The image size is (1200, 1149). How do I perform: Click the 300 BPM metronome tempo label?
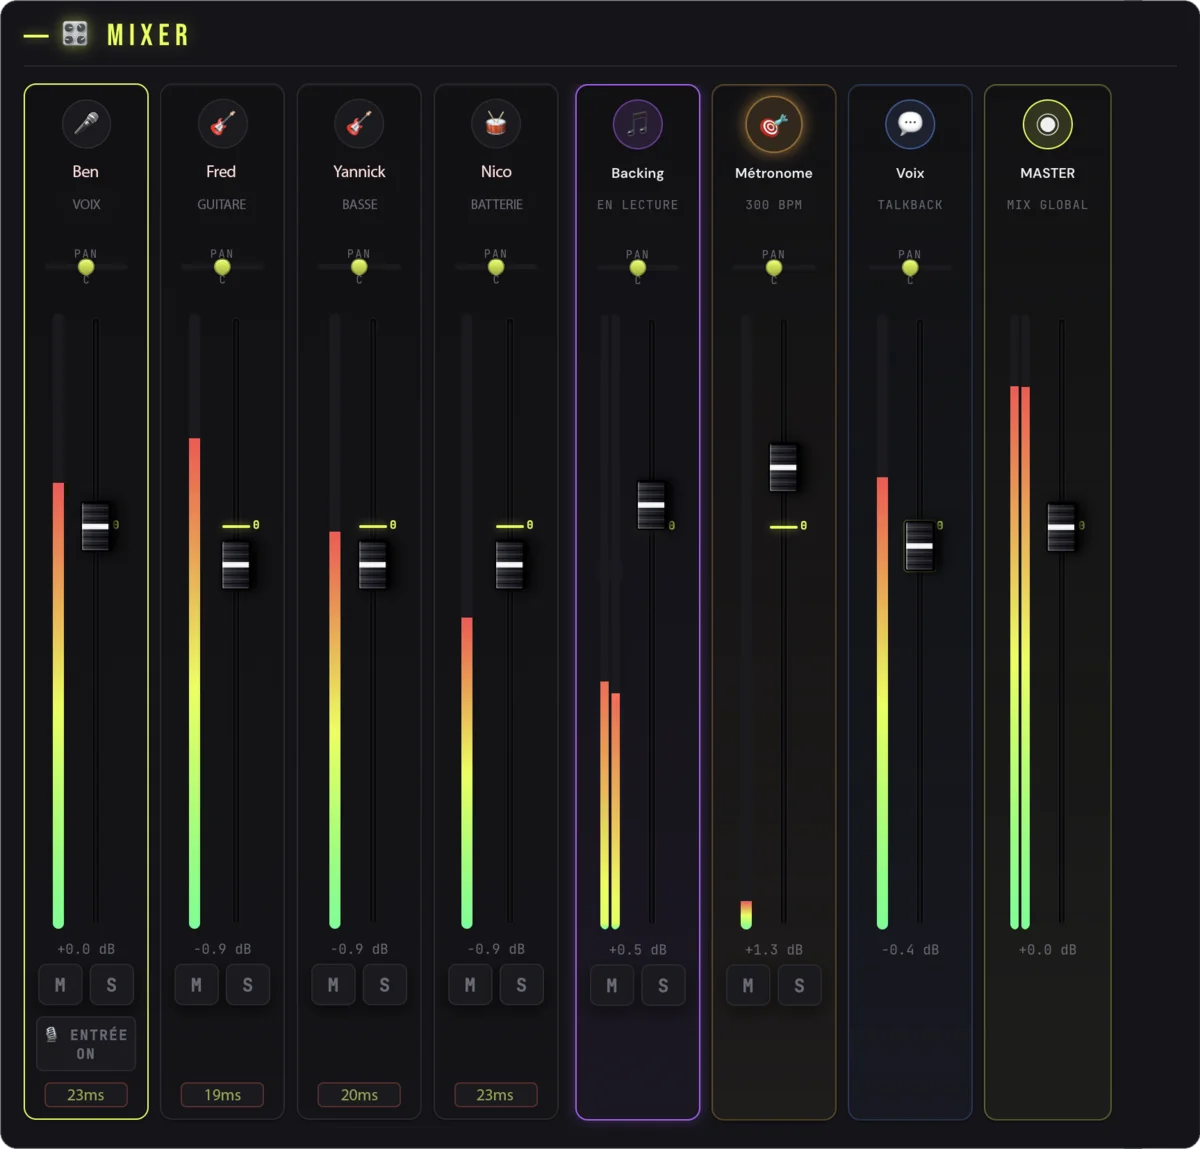point(774,205)
